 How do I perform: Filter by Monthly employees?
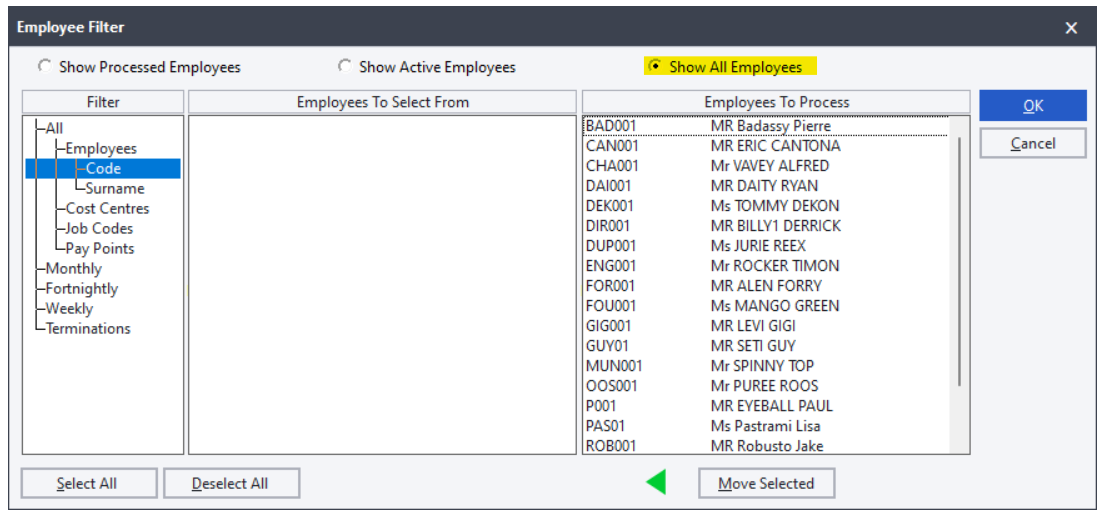pos(74,268)
